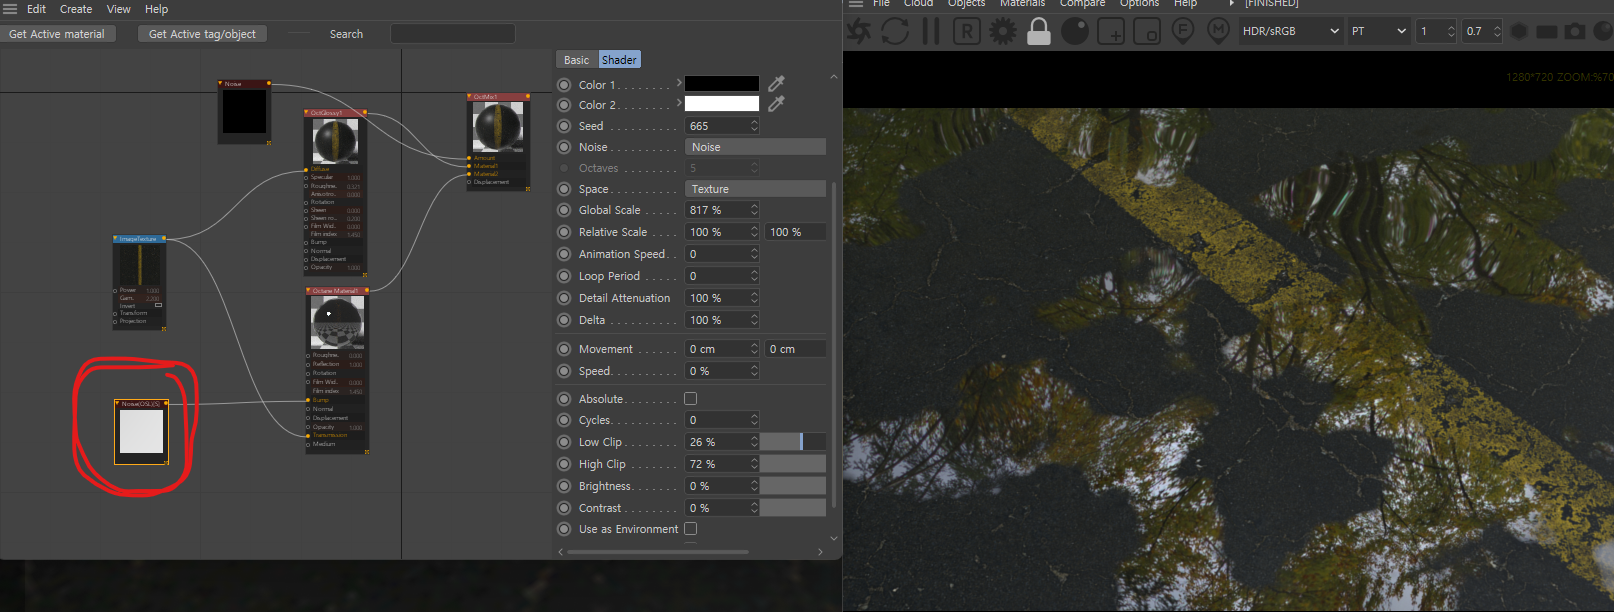The image size is (1614, 612).
Task: Tick the Use as Environment checkbox
Action: point(690,529)
